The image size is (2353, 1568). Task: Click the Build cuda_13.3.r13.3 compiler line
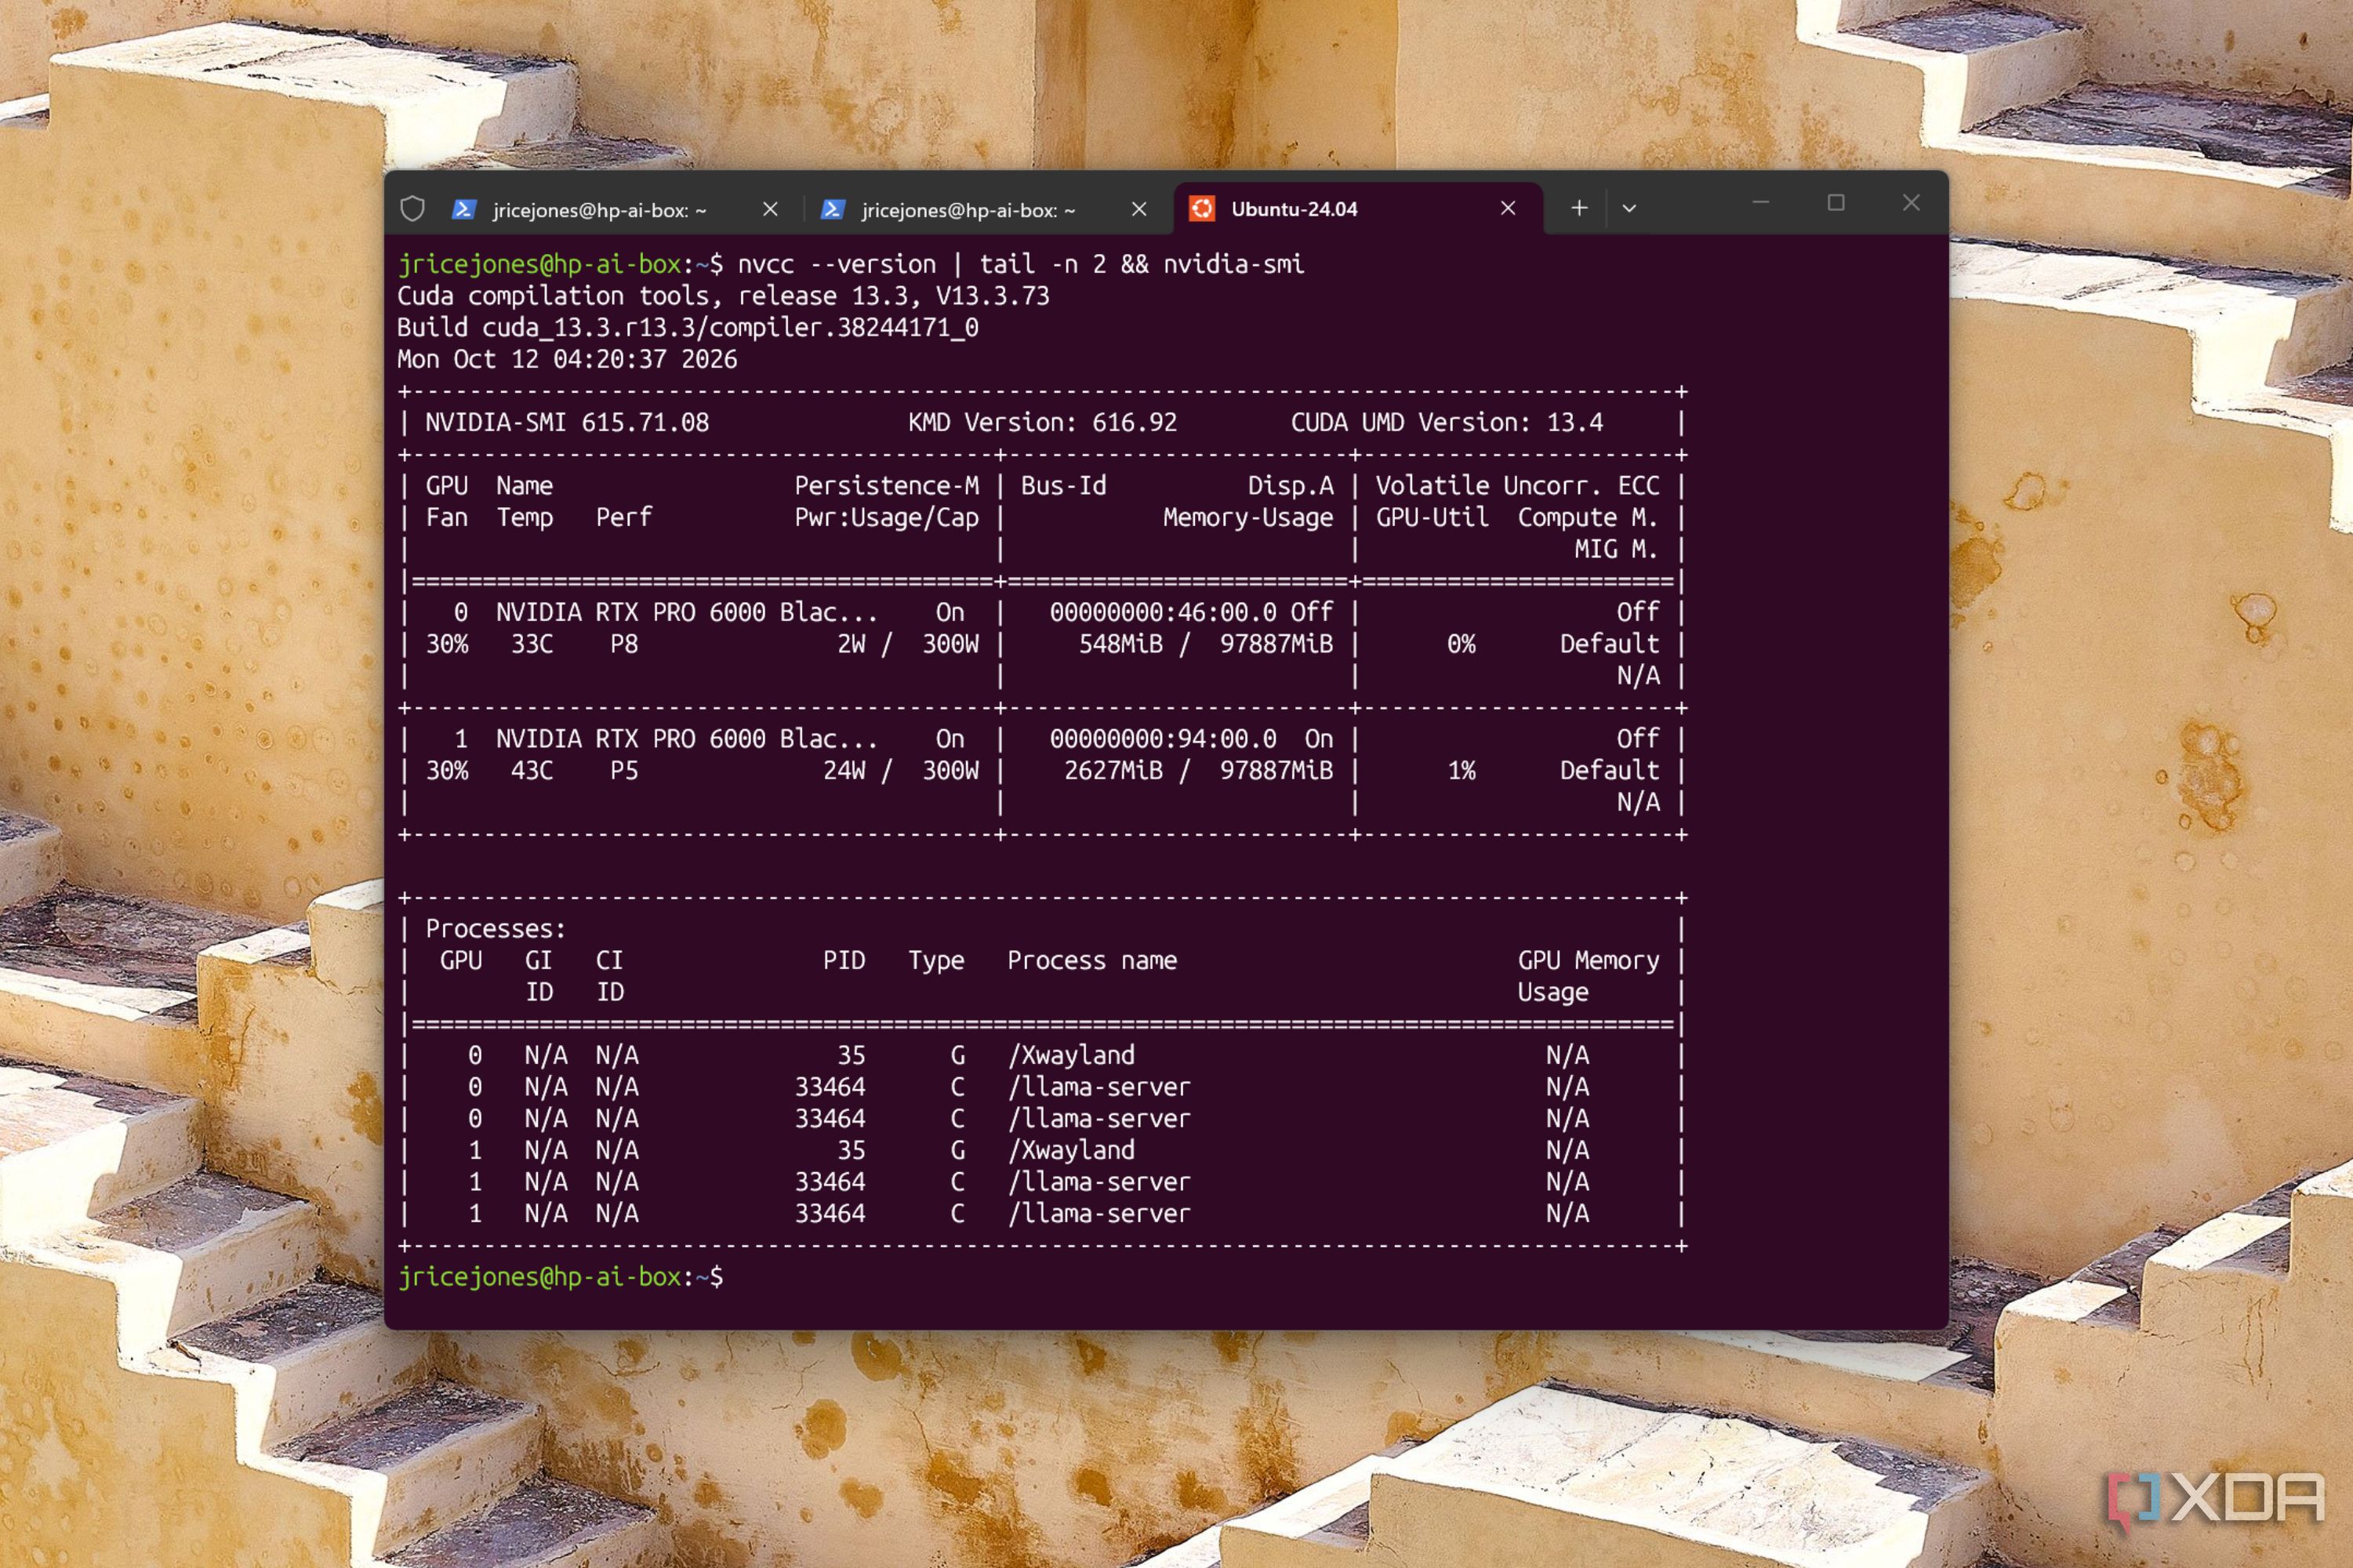[x=687, y=328]
